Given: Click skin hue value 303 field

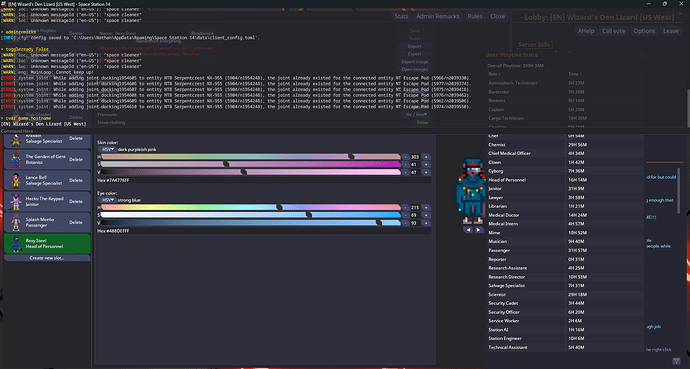Looking at the screenshot, I should (415, 157).
